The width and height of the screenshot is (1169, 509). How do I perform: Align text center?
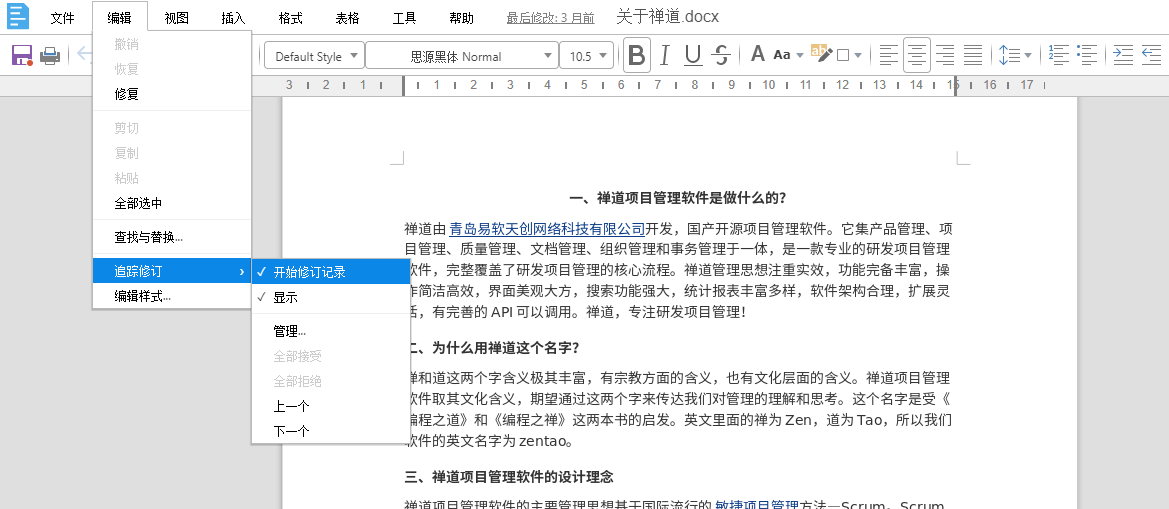[916, 55]
